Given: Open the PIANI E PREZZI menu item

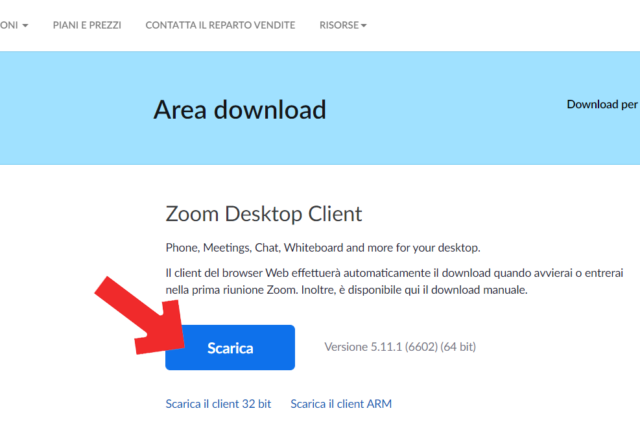Looking at the screenshot, I should click(87, 25).
